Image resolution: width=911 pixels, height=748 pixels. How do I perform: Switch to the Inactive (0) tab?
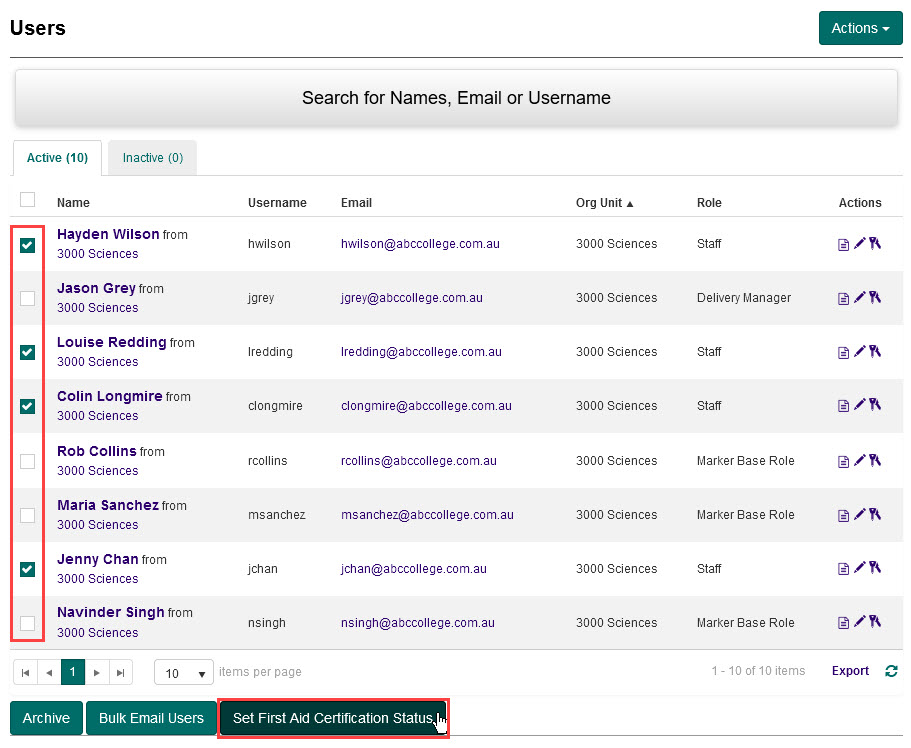pyautogui.click(x=152, y=158)
